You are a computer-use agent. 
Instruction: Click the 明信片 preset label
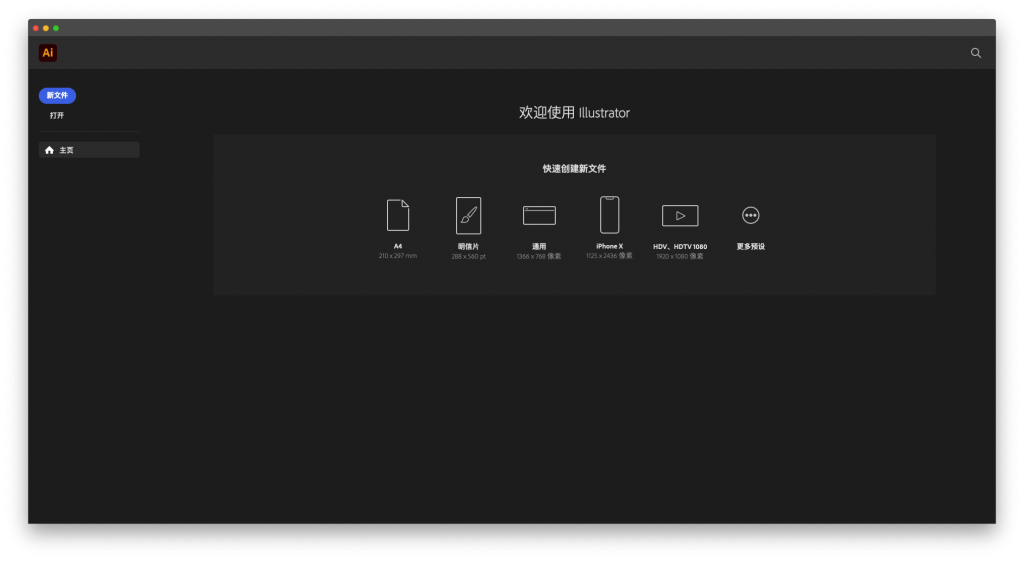pyautogui.click(x=468, y=247)
